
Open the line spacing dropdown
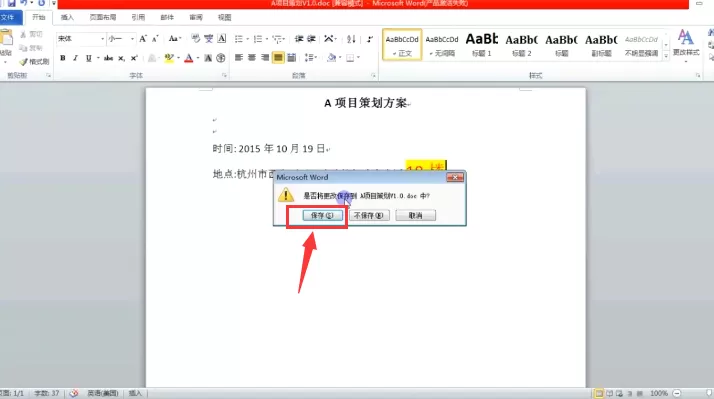pyautogui.click(x=311, y=58)
